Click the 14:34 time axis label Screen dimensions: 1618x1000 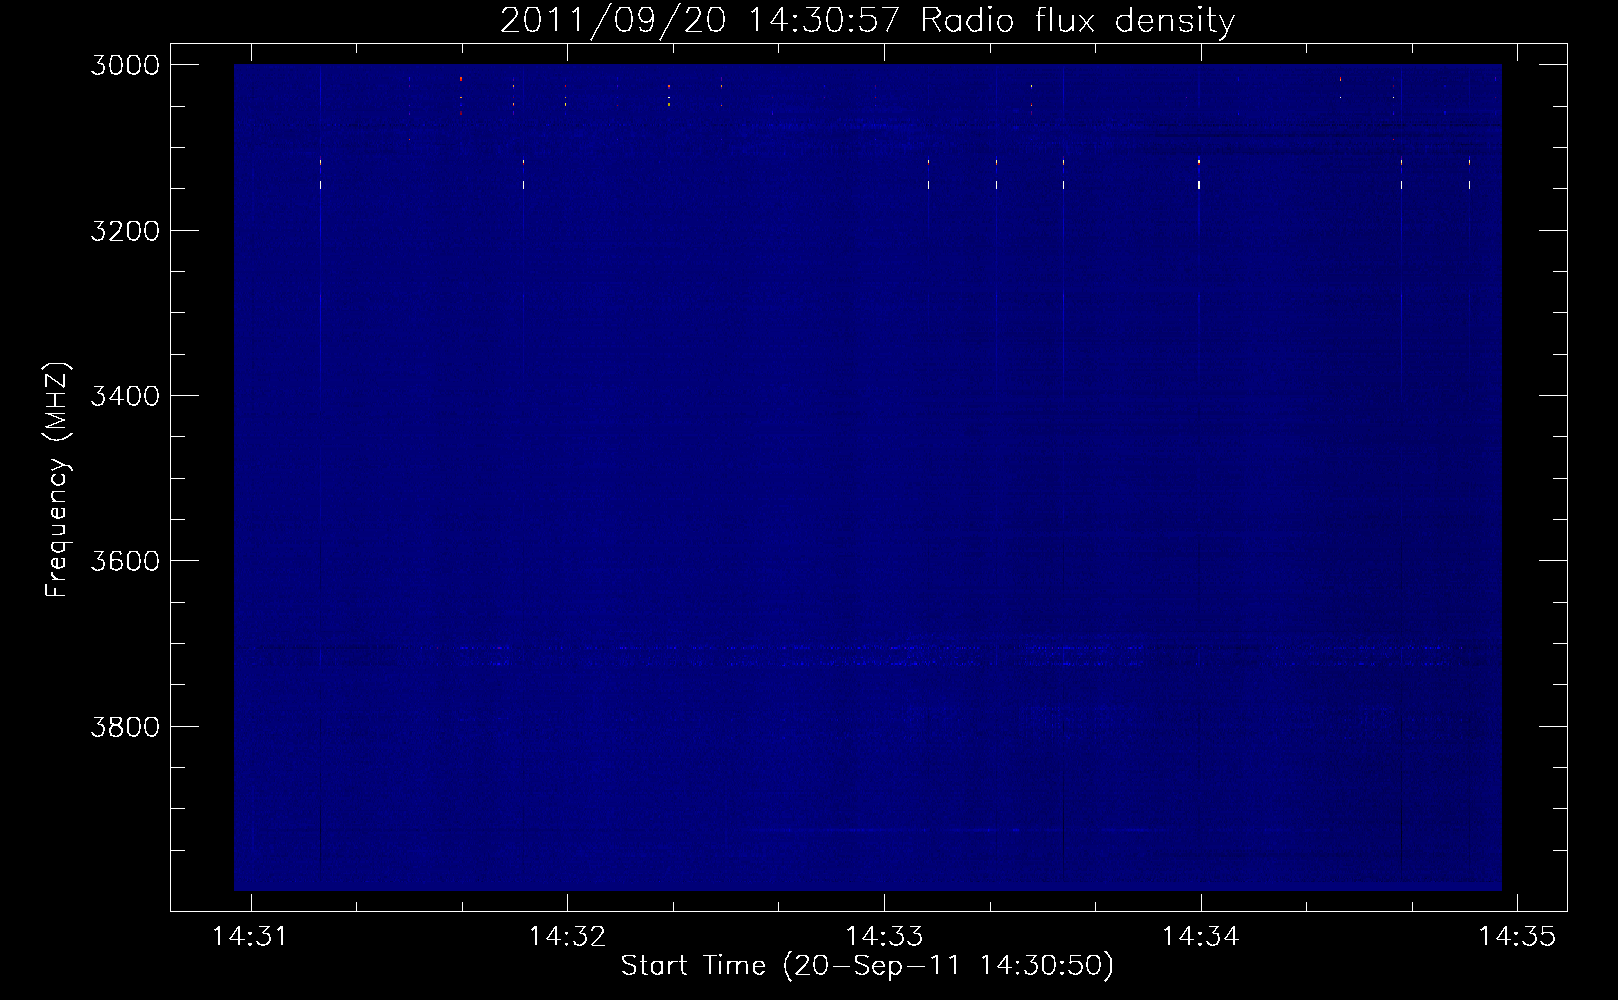1201,936
